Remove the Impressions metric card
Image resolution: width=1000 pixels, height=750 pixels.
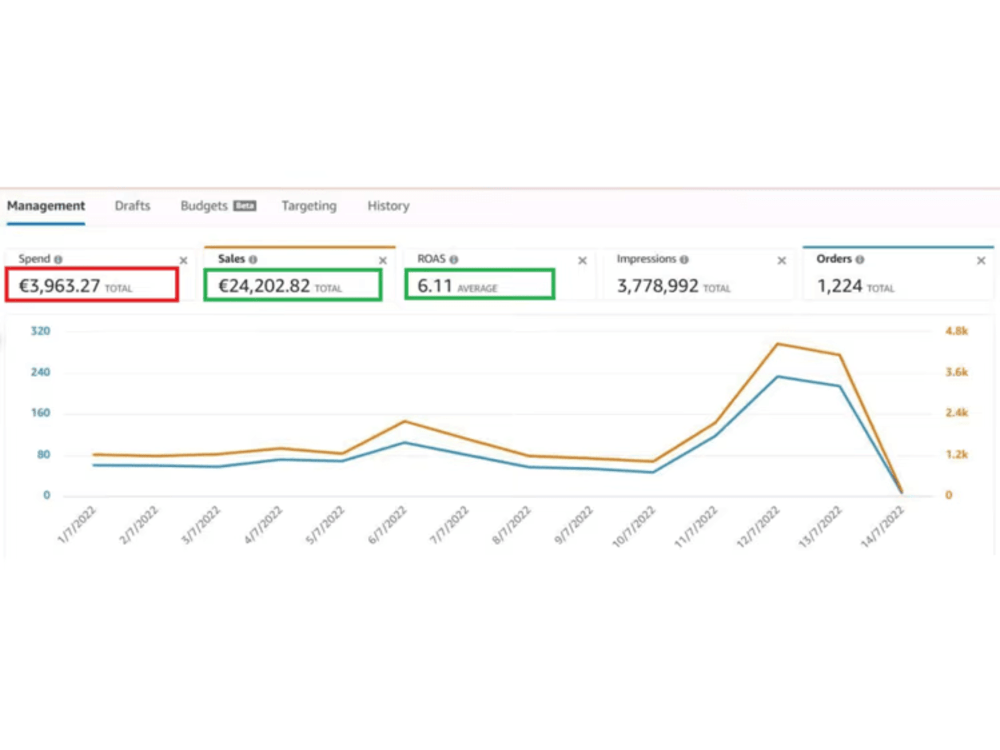click(782, 261)
